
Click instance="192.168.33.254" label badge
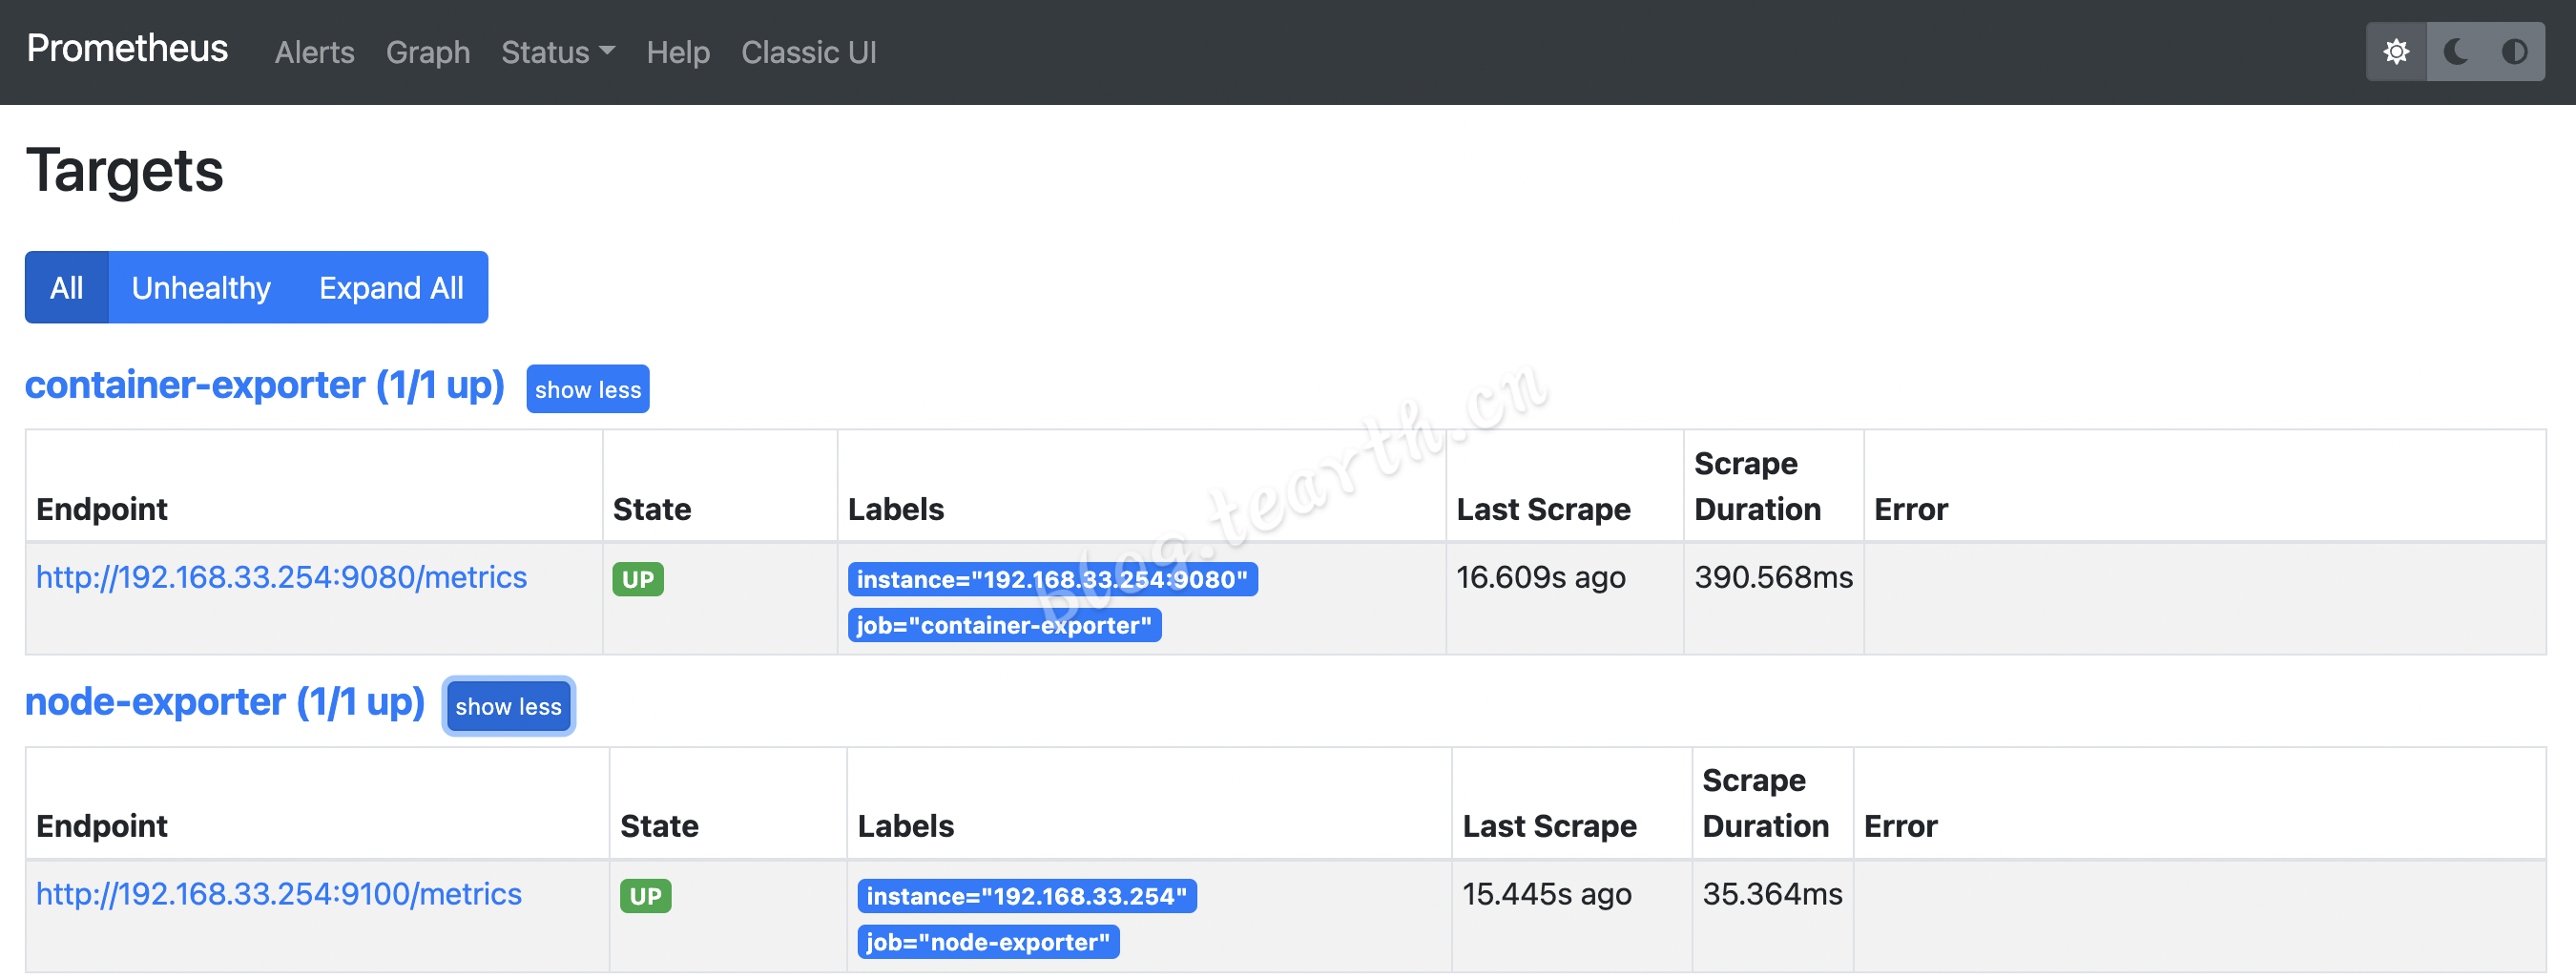(1026, 896)
